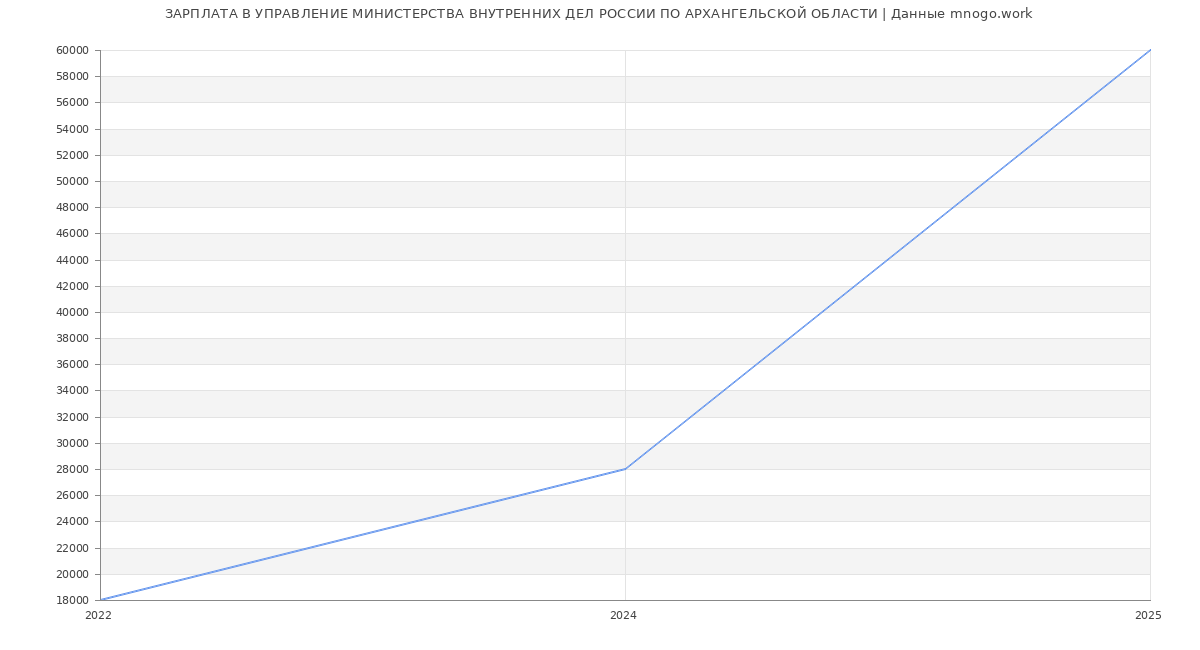Click the 2024 data point on the line
This screenshot has height=650, width=1200.
pyautogui.click(x=625, y=469)
